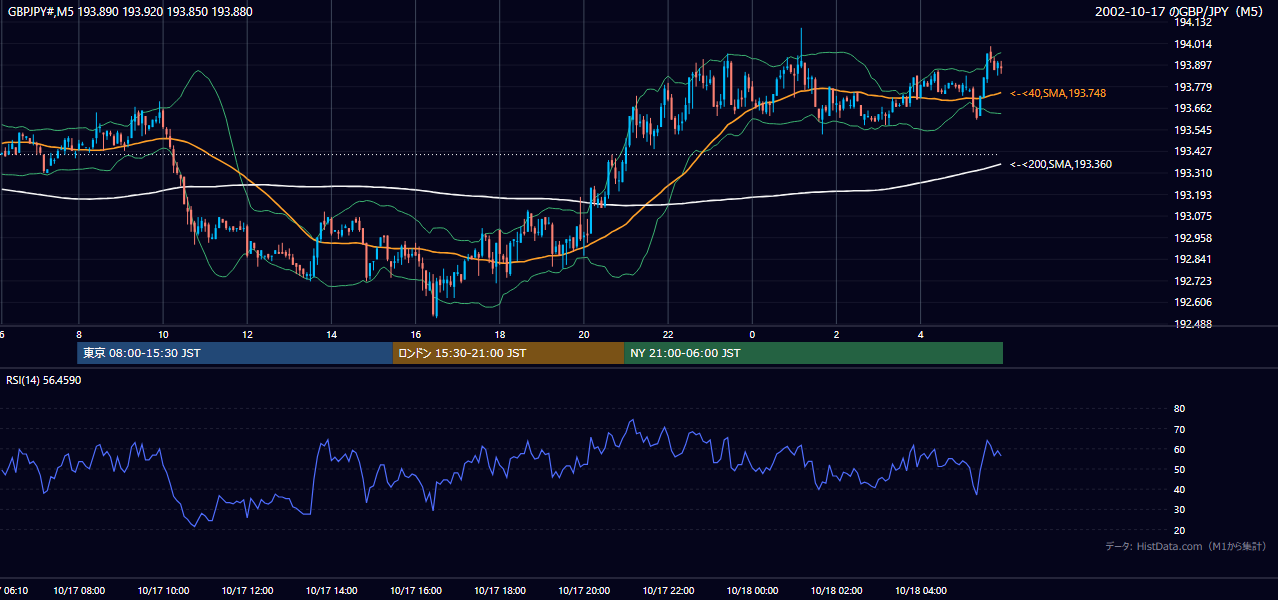Click RSI scale level 50
The width and height of the screenshot is (1278, 600).
pos(1179,469)
